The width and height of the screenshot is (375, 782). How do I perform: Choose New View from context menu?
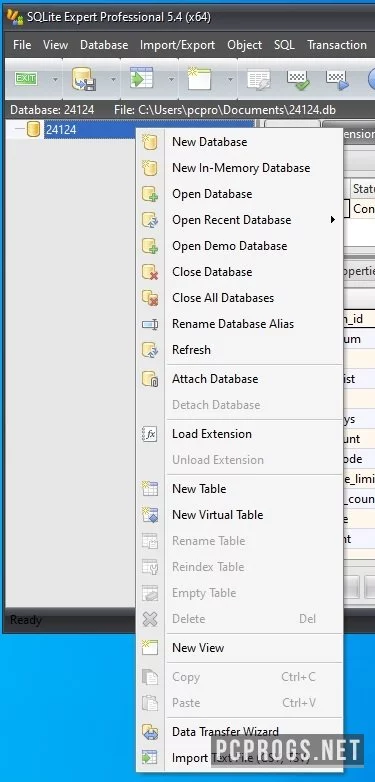(239, 647)
